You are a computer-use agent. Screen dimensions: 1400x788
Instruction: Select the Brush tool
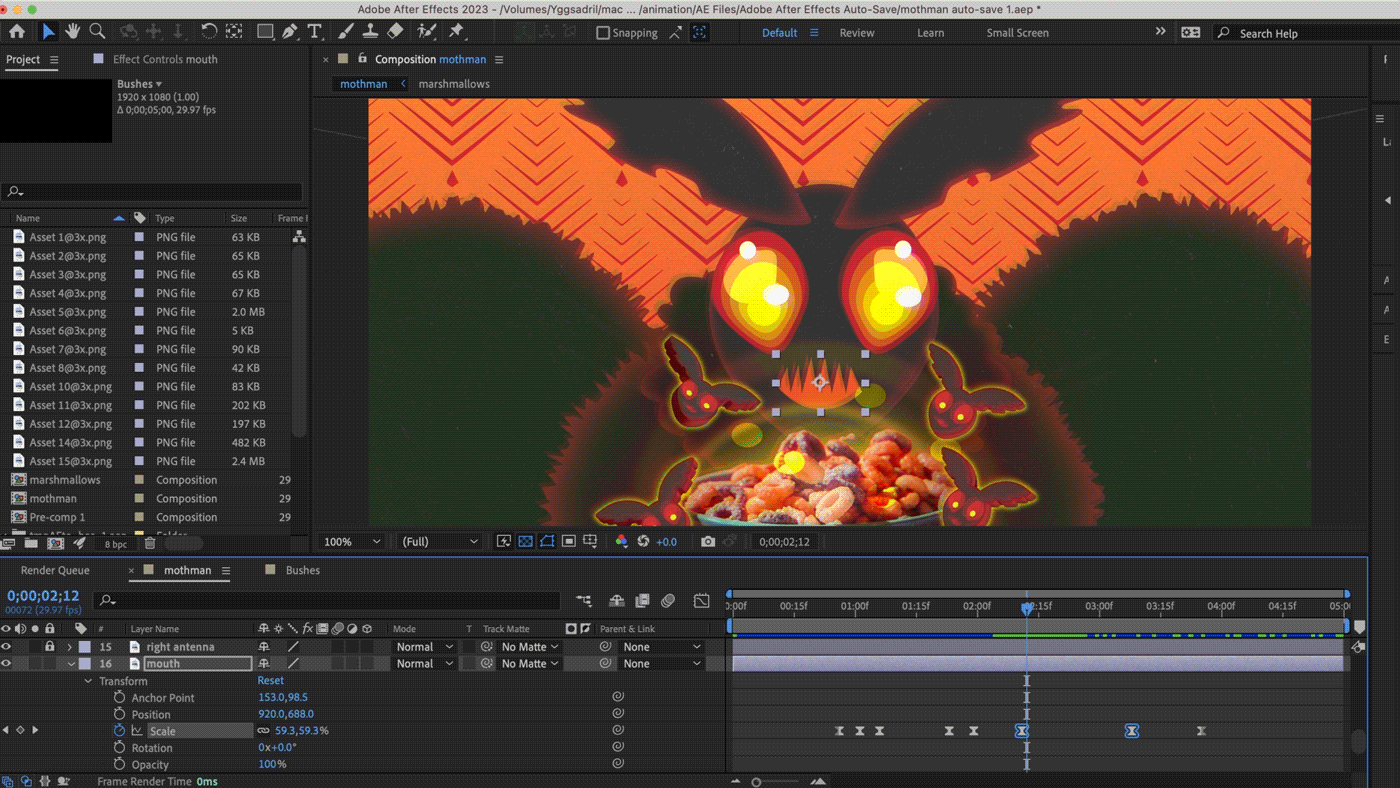pos(345,32)
